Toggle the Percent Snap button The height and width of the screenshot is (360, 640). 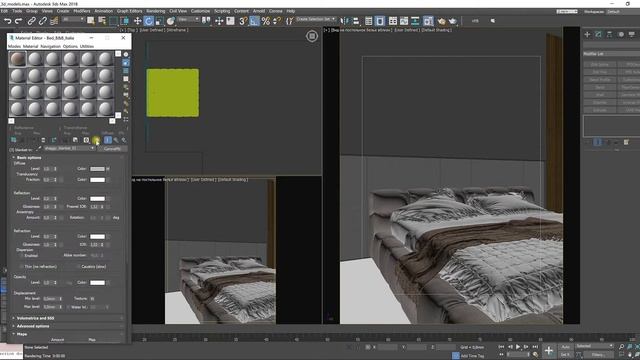pyautogui.click(x=266, y=21)
